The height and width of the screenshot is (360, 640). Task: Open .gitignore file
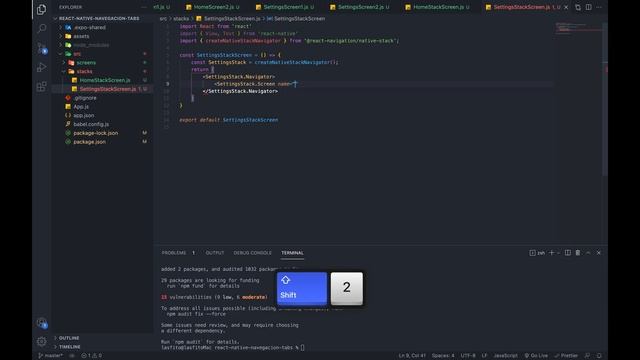pos(85,98)
